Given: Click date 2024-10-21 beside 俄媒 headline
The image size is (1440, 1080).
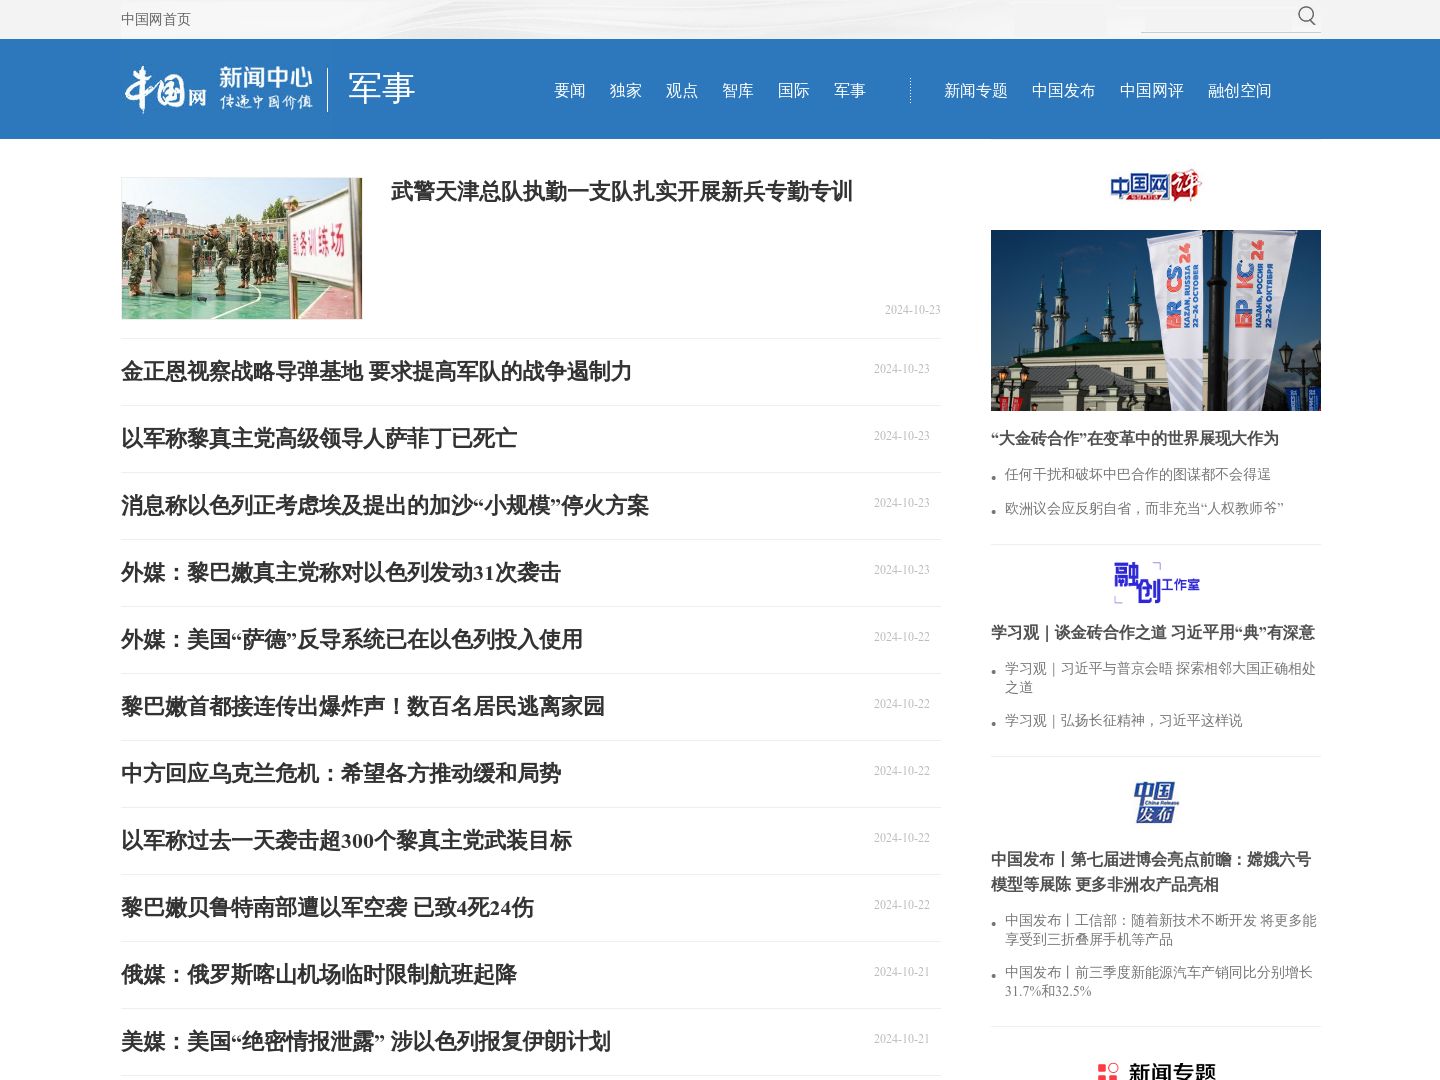Looking at the screenshot, I should [902, 972].
